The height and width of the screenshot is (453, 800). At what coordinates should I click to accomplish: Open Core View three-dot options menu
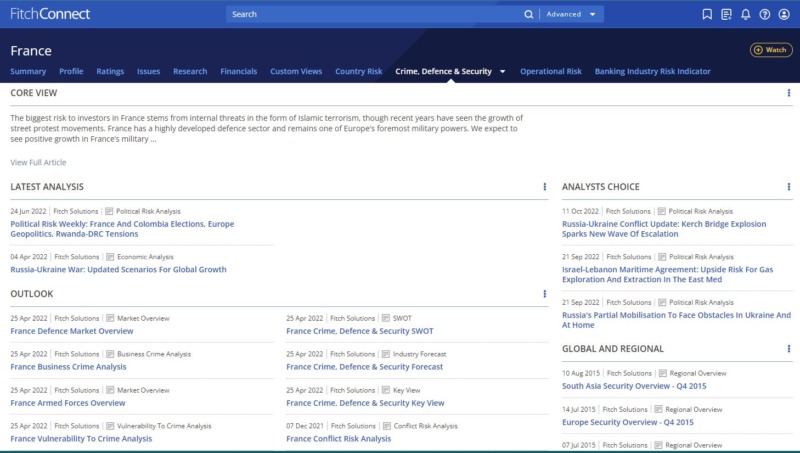[789, 93]
